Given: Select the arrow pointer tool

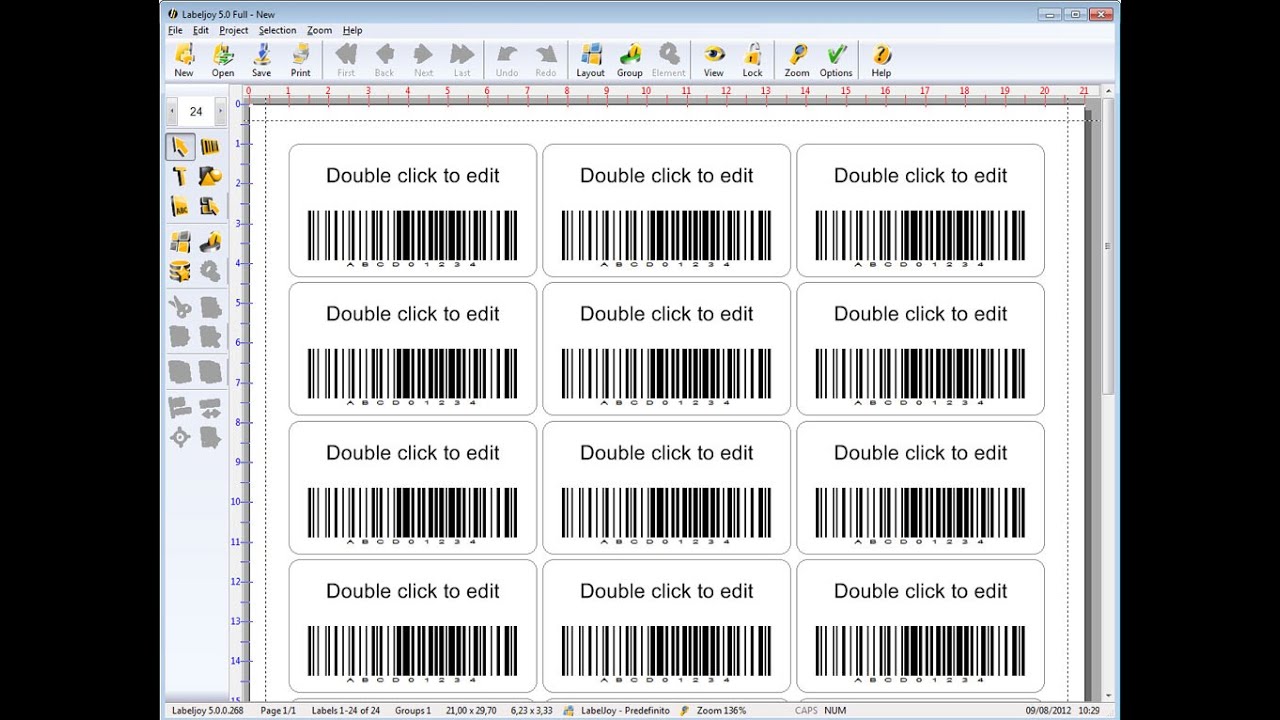Looking at the screenshot, I should 180,147.
